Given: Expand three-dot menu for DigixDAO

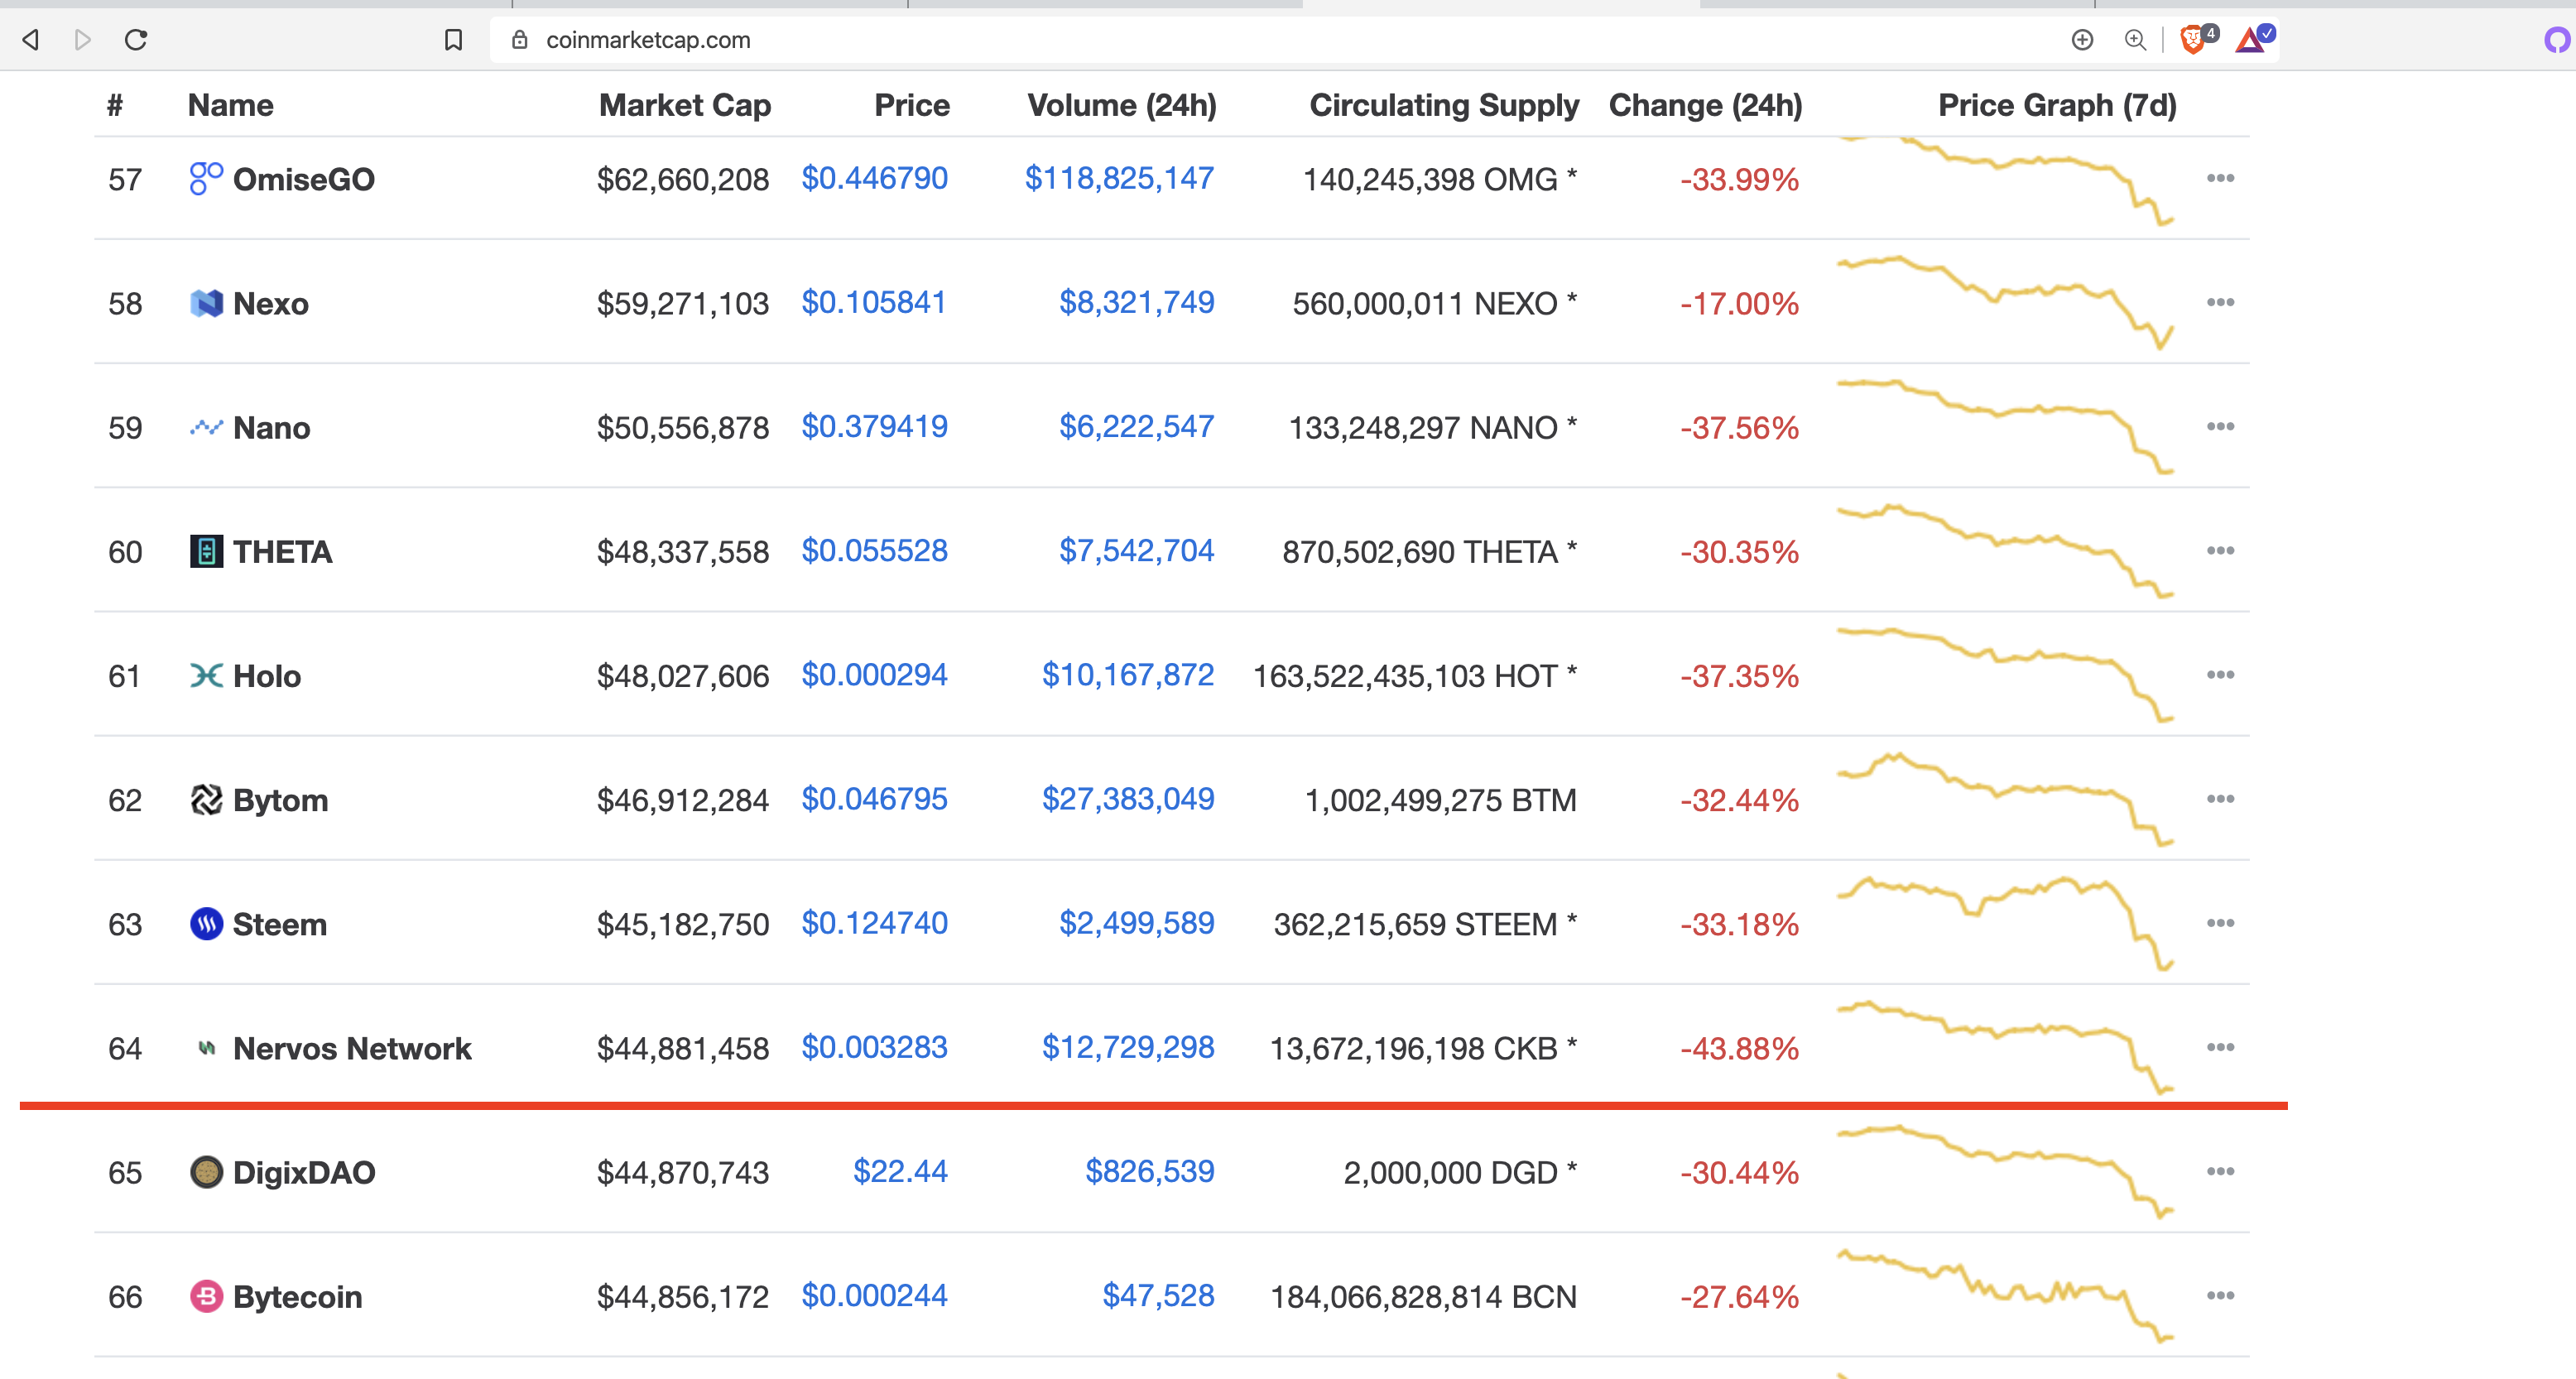Looking at the screenshot, I should coord(2220,1172).
